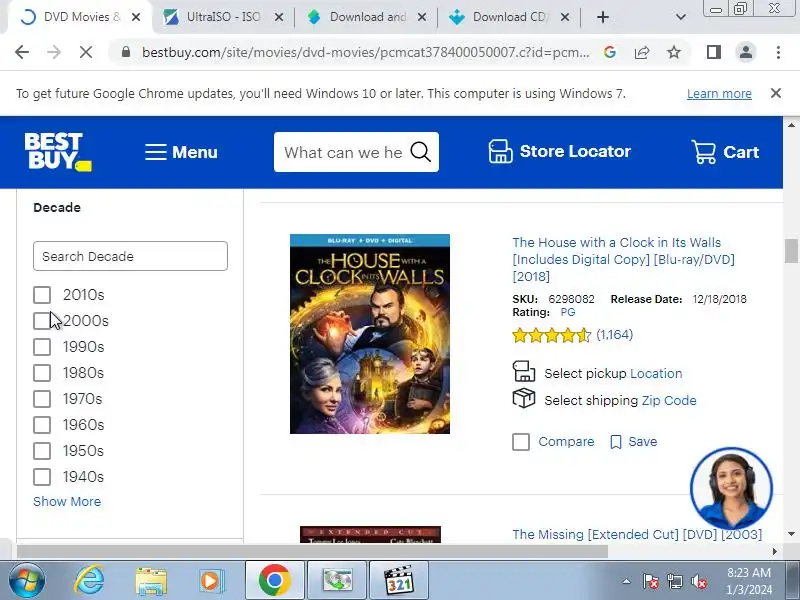Click the PG rating link
Viewport: 800px width, 600px height.
567,312
